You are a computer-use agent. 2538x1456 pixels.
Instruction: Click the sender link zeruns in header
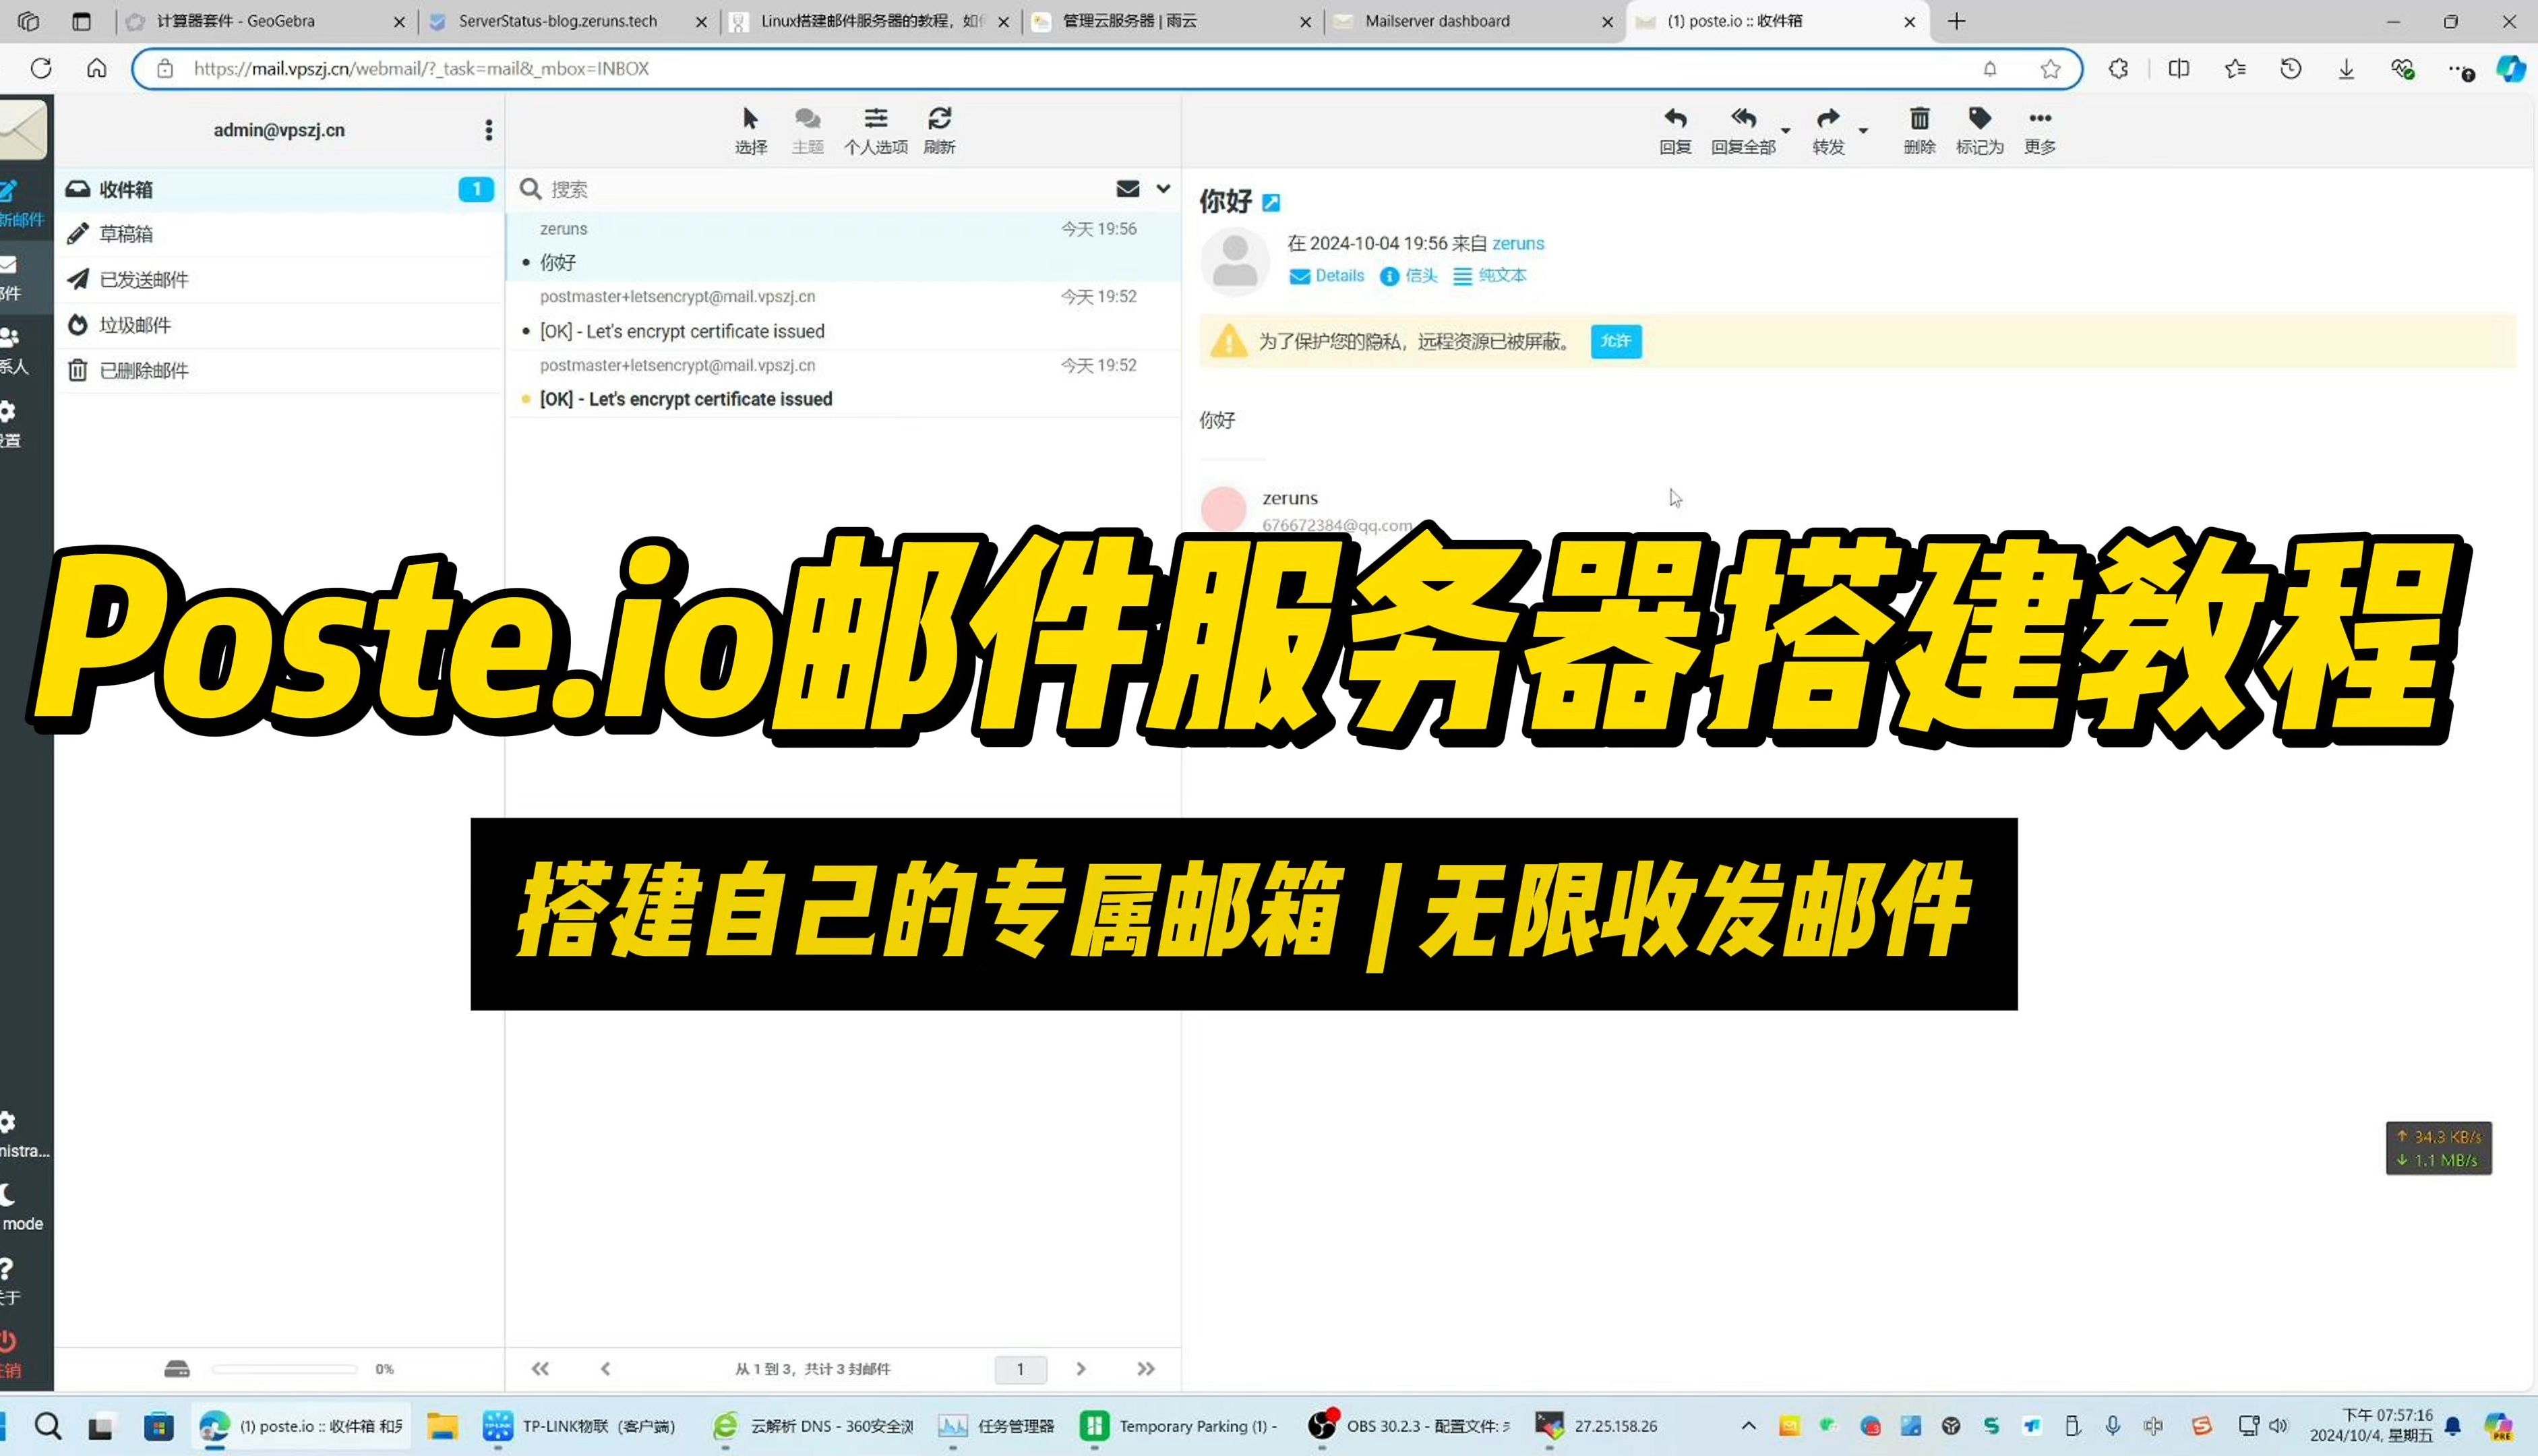[1518, 243]
